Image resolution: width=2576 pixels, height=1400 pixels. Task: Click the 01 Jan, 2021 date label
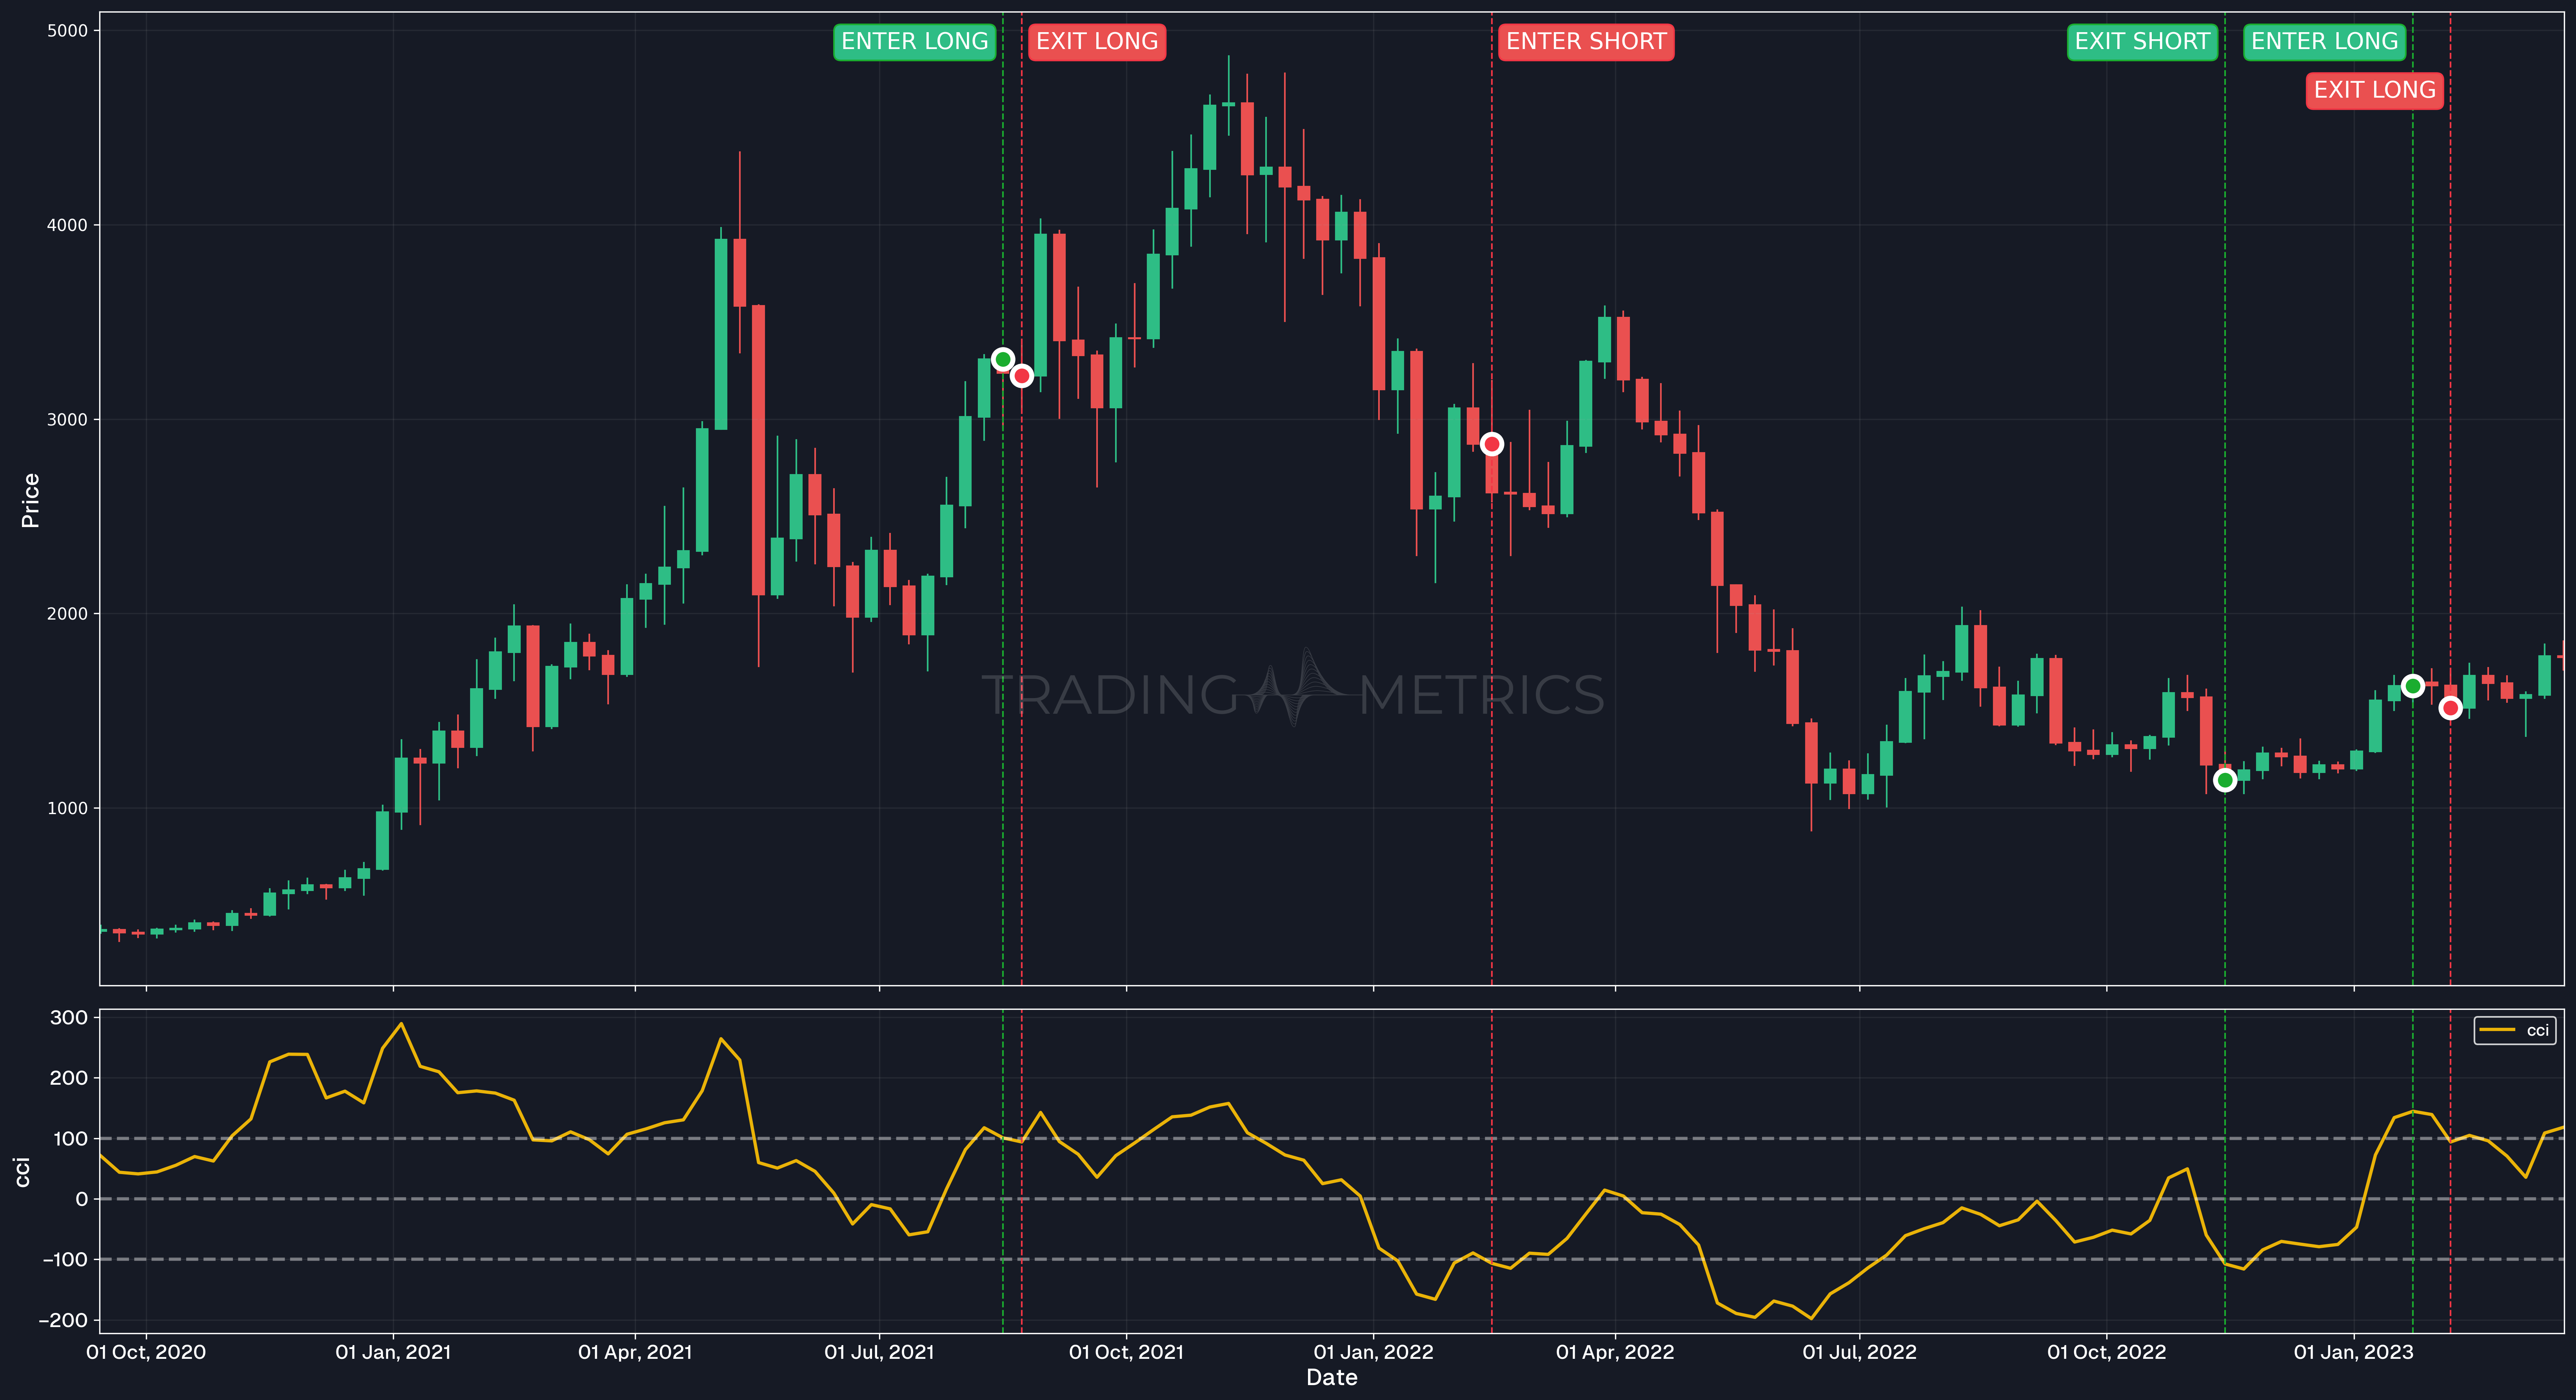tap(393, 1352)
